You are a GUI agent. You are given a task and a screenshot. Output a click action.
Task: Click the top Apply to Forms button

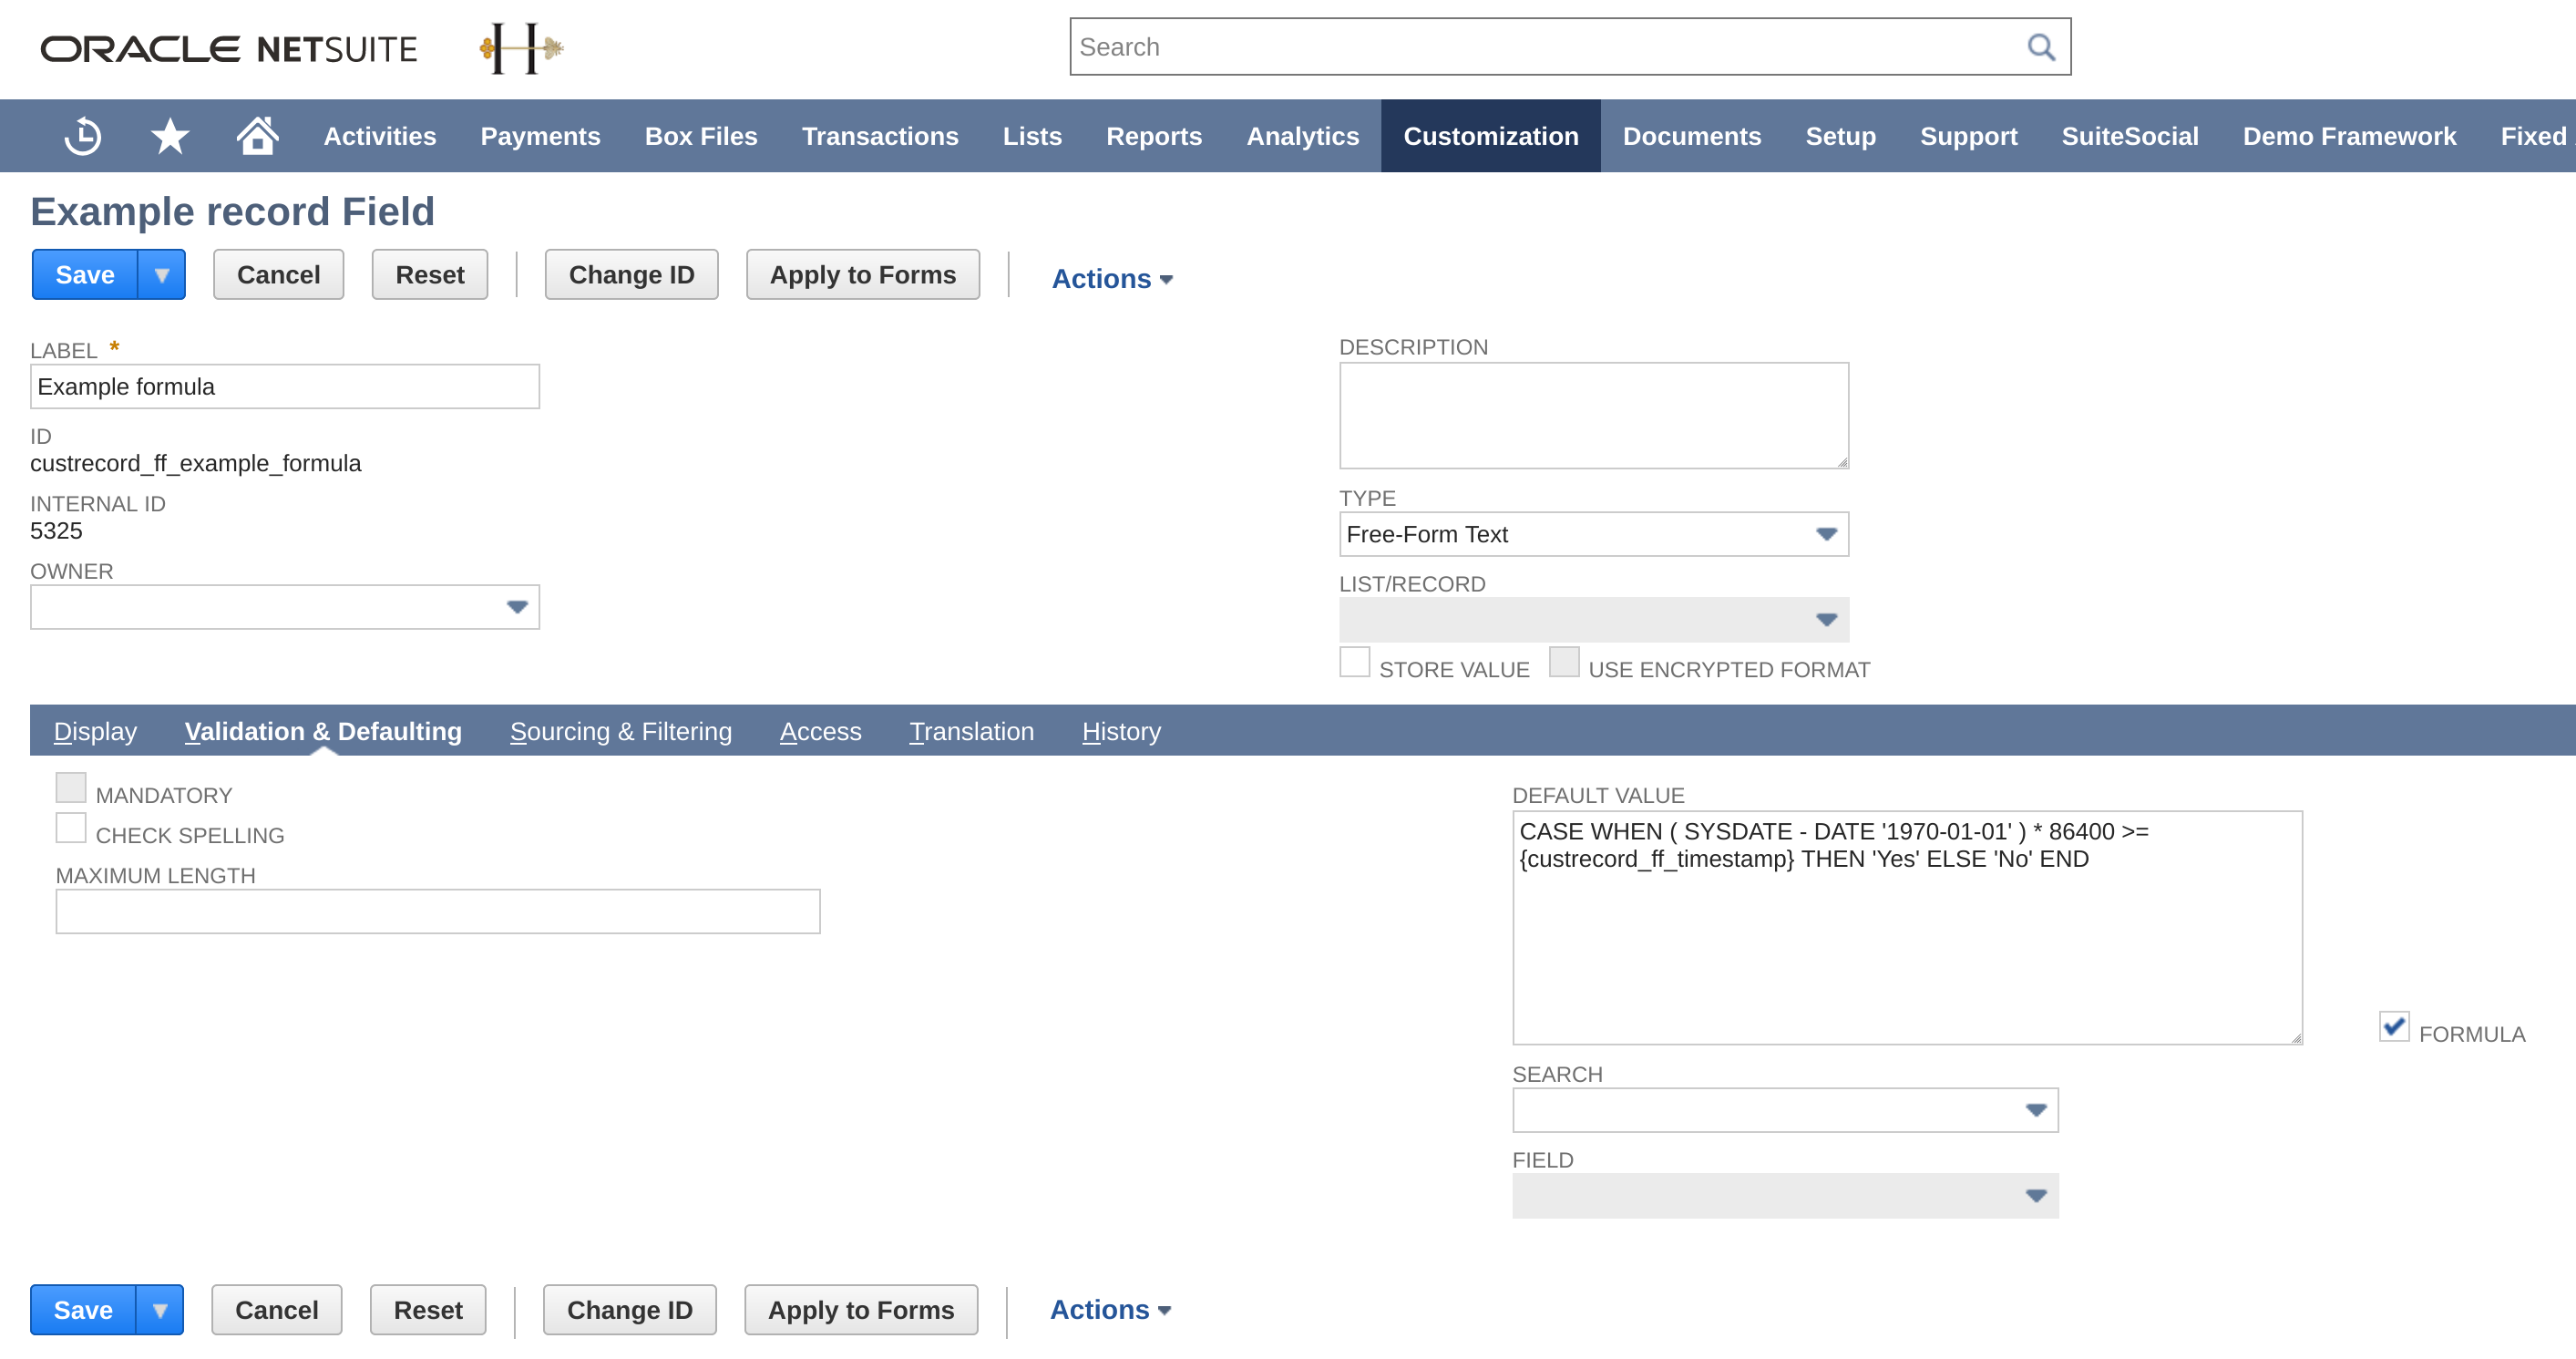pos(862,275)
